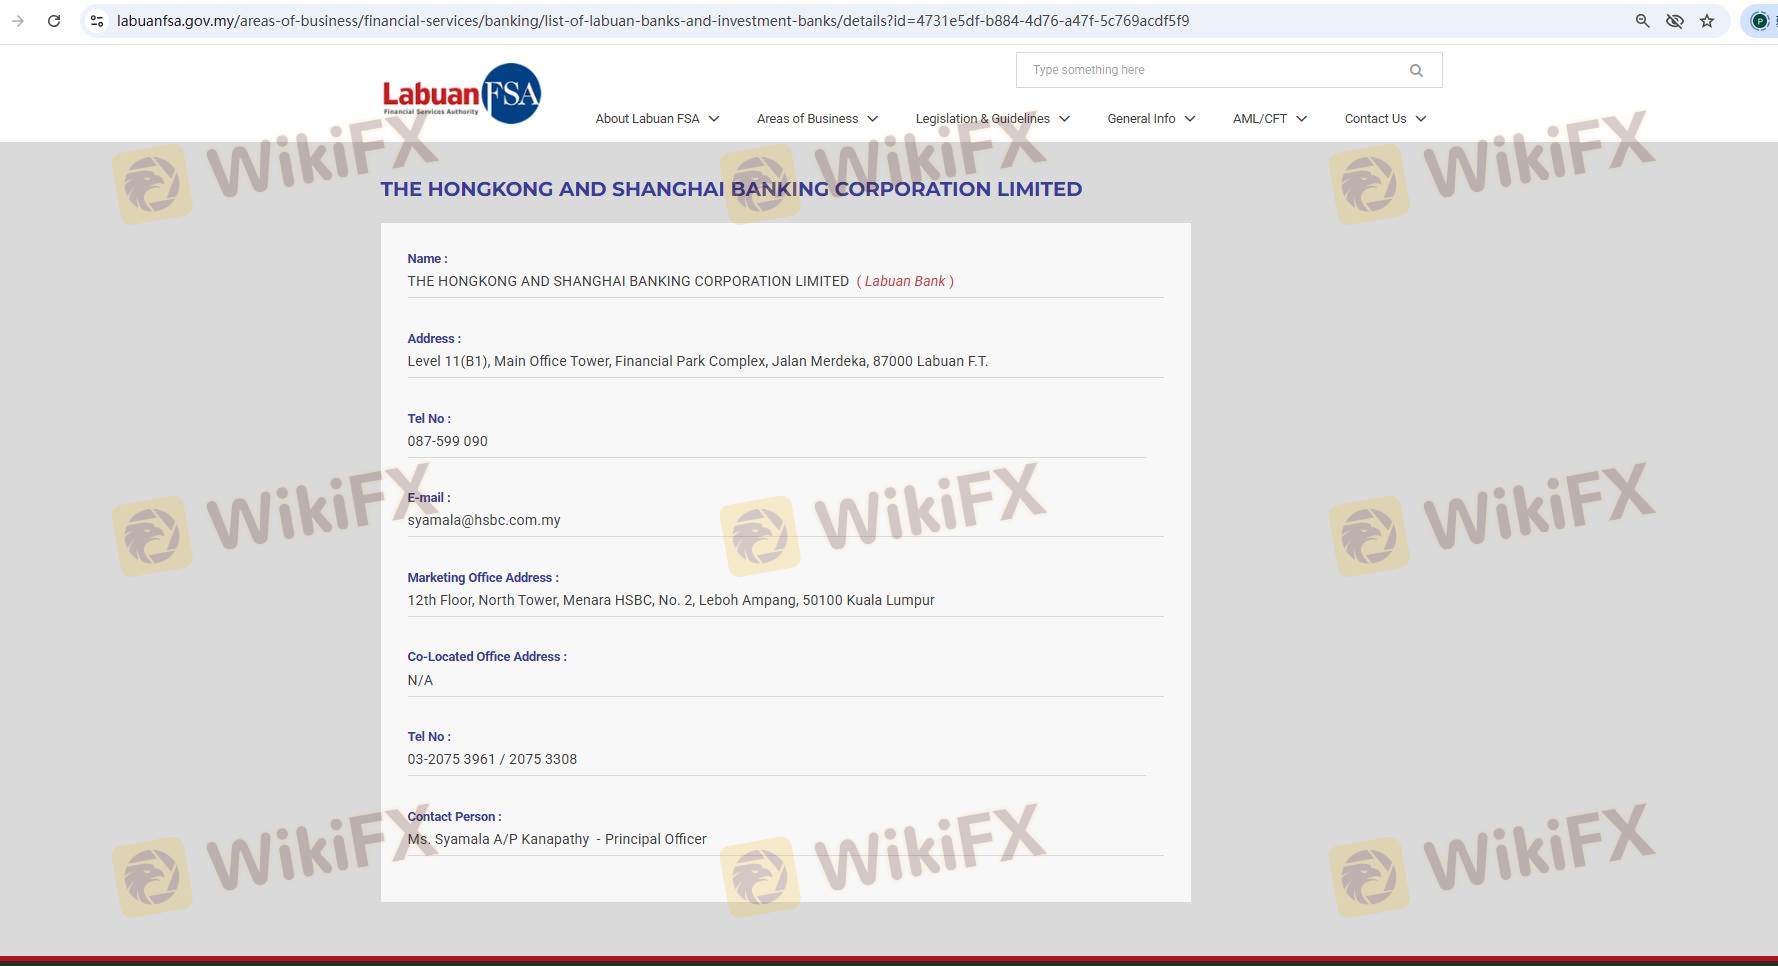Click the 'Name :' field label
Image resolution: width=1778 pixels, height=966 pixels.
point(427,258)
